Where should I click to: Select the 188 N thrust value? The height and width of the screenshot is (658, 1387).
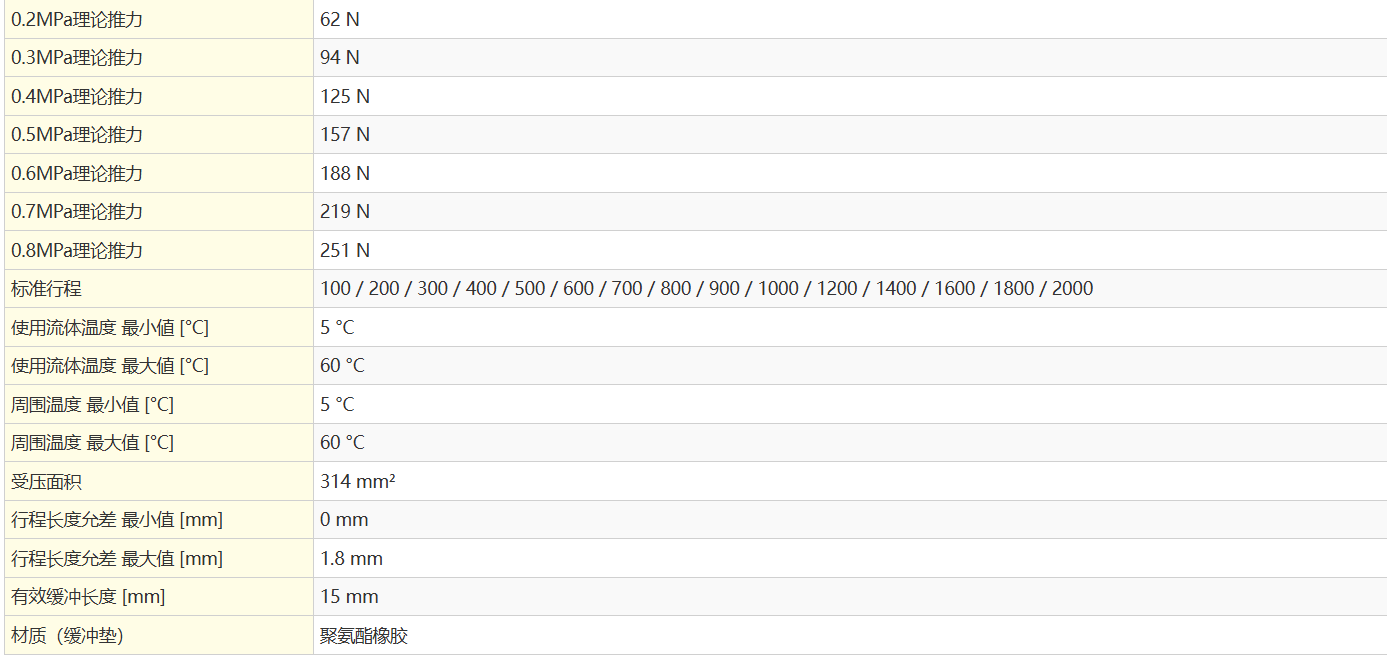pos(345,174)
